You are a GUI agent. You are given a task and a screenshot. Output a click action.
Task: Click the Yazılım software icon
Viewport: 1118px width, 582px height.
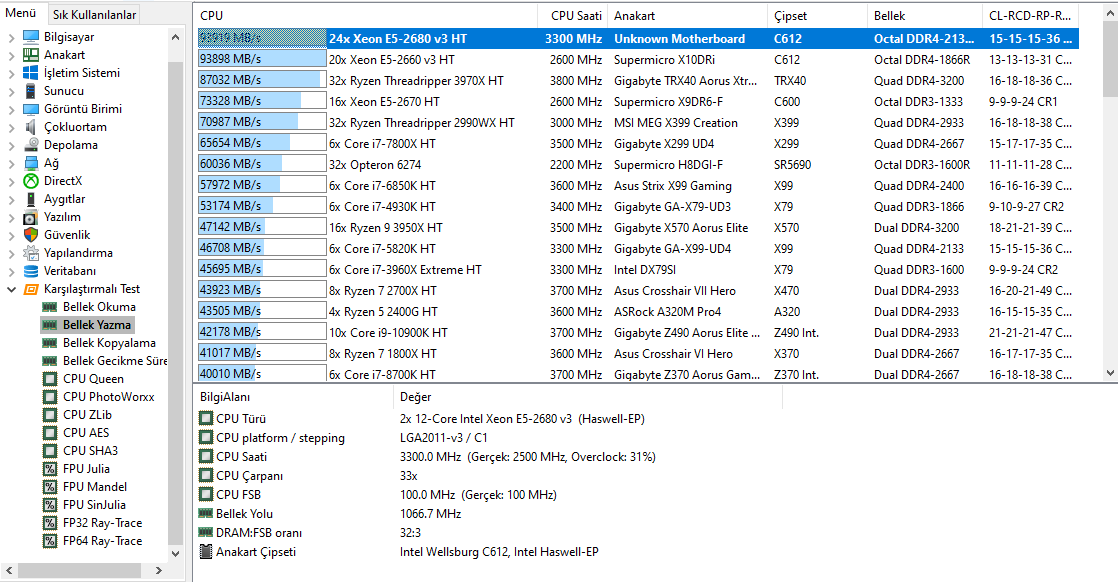31,217
